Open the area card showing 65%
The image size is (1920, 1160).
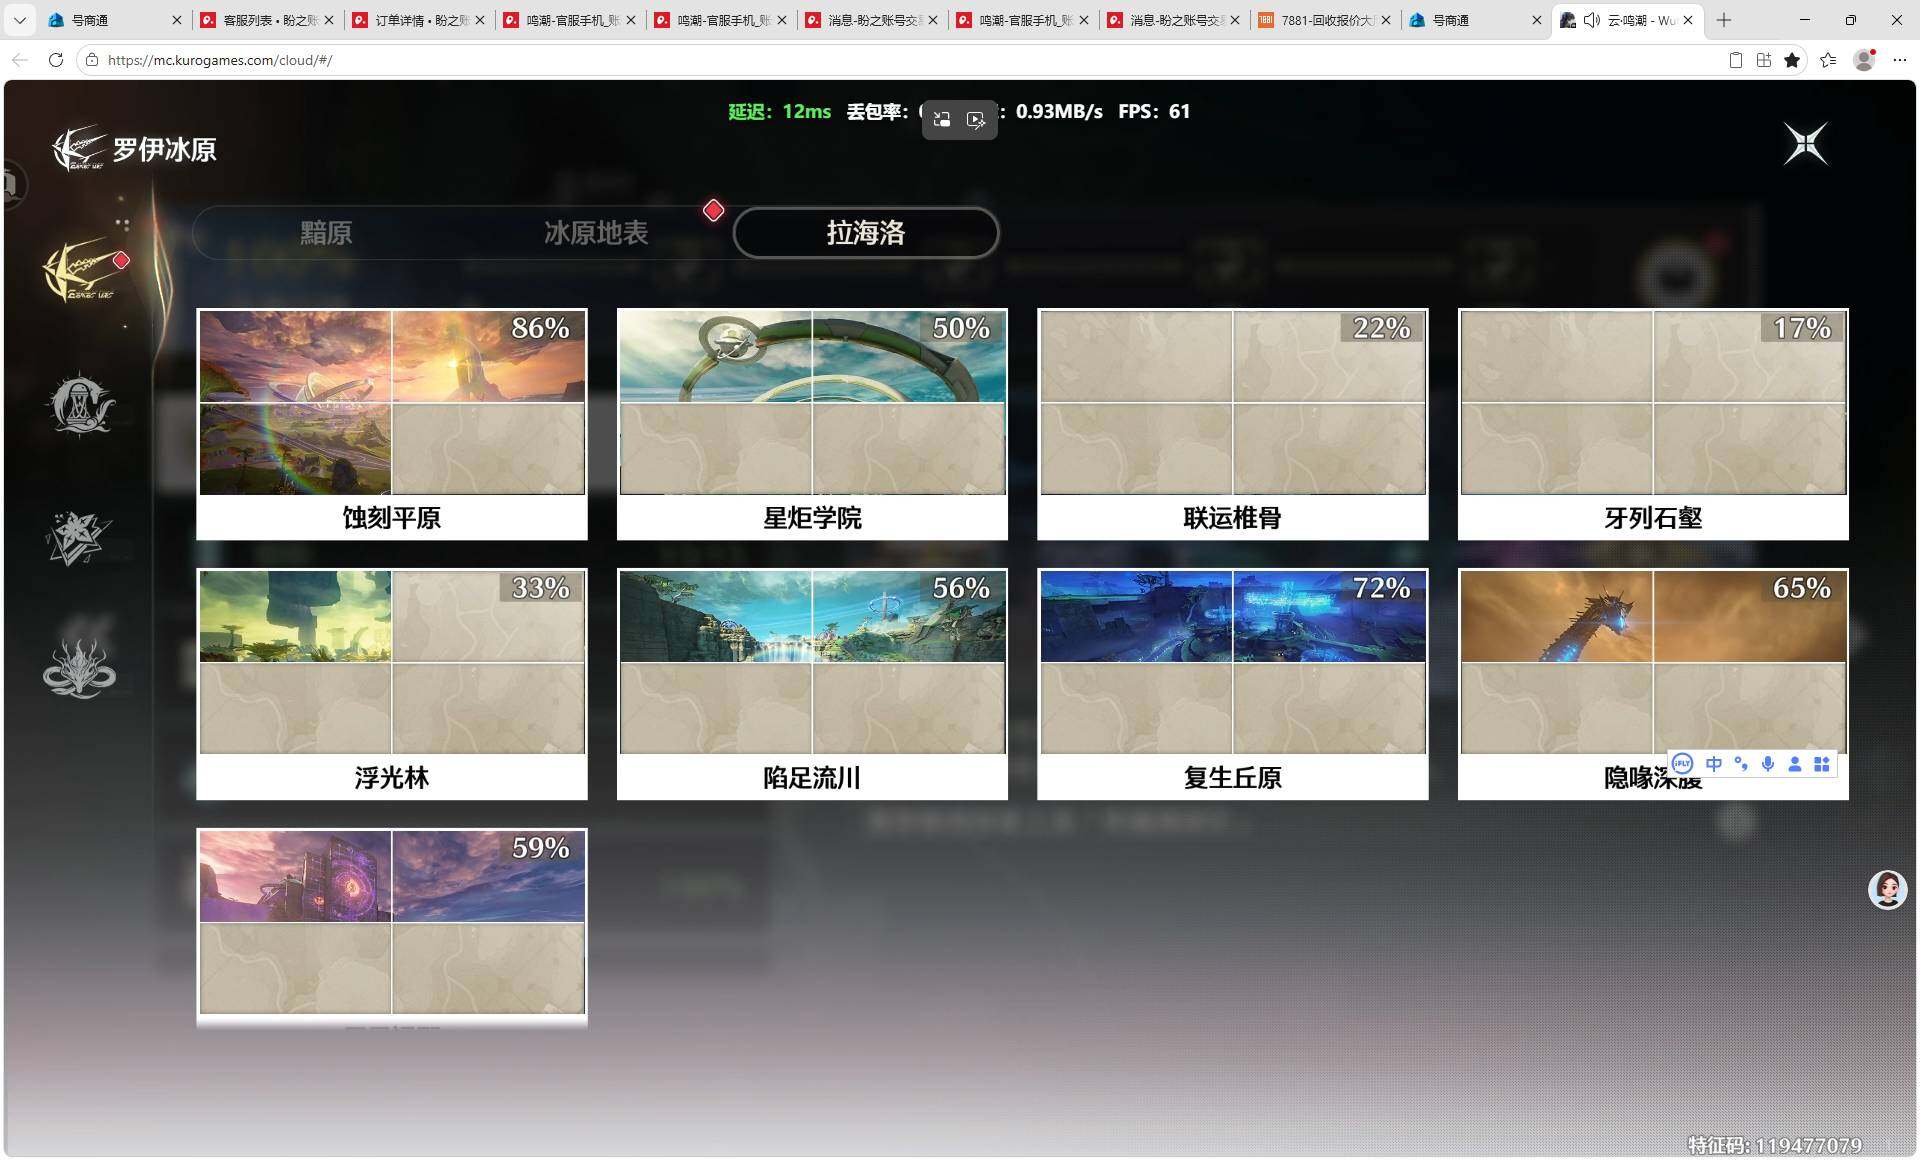(x=1653, y=684)
